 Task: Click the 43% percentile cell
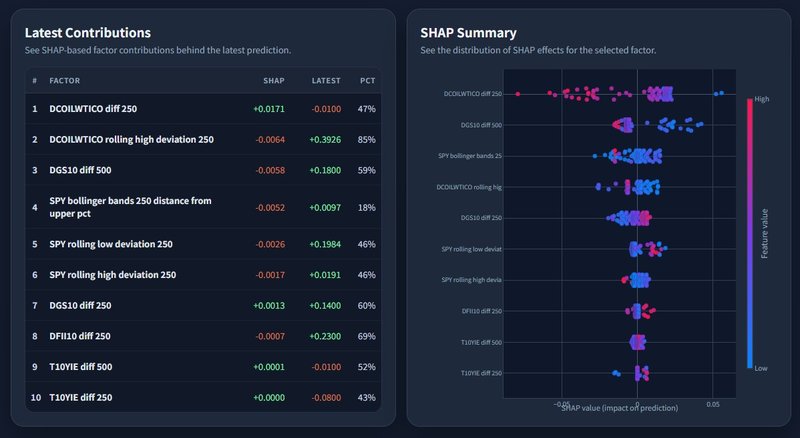click(366, 397)
